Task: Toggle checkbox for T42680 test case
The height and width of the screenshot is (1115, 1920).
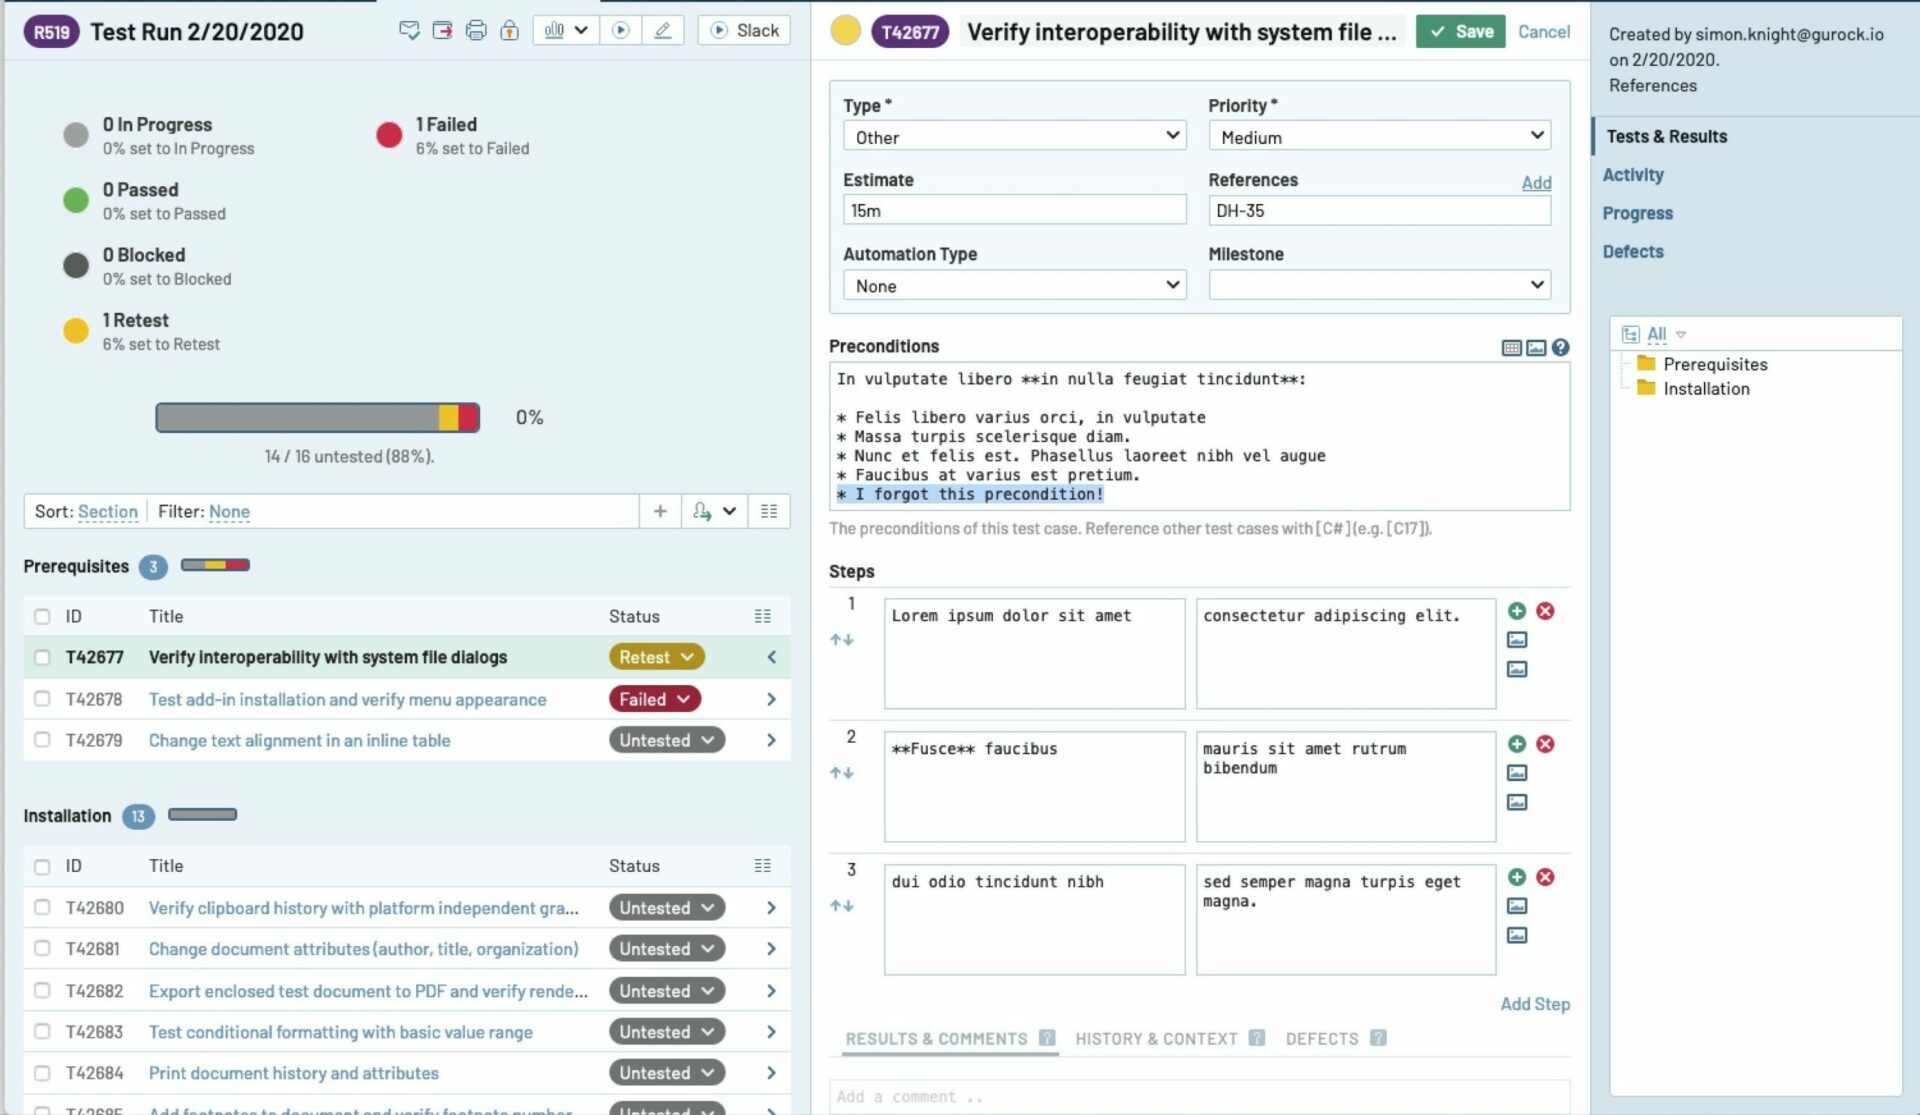Action: point(41,907)
